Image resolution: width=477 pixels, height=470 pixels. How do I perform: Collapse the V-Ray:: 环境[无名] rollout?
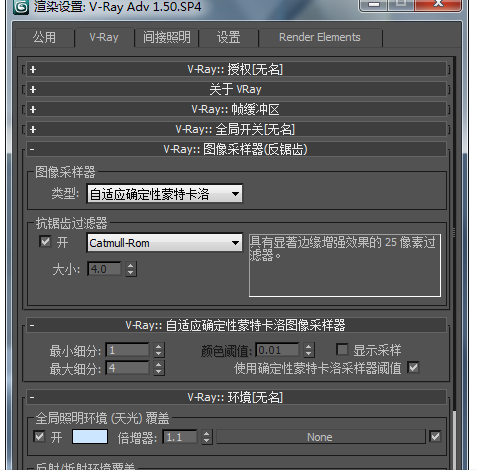236,397
